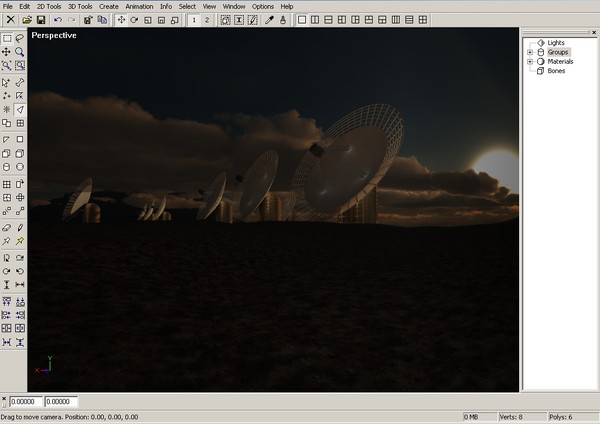Click the toolbar button labeled 2
Viewport: 600px width, 424px height.
(x=207, y=20)
